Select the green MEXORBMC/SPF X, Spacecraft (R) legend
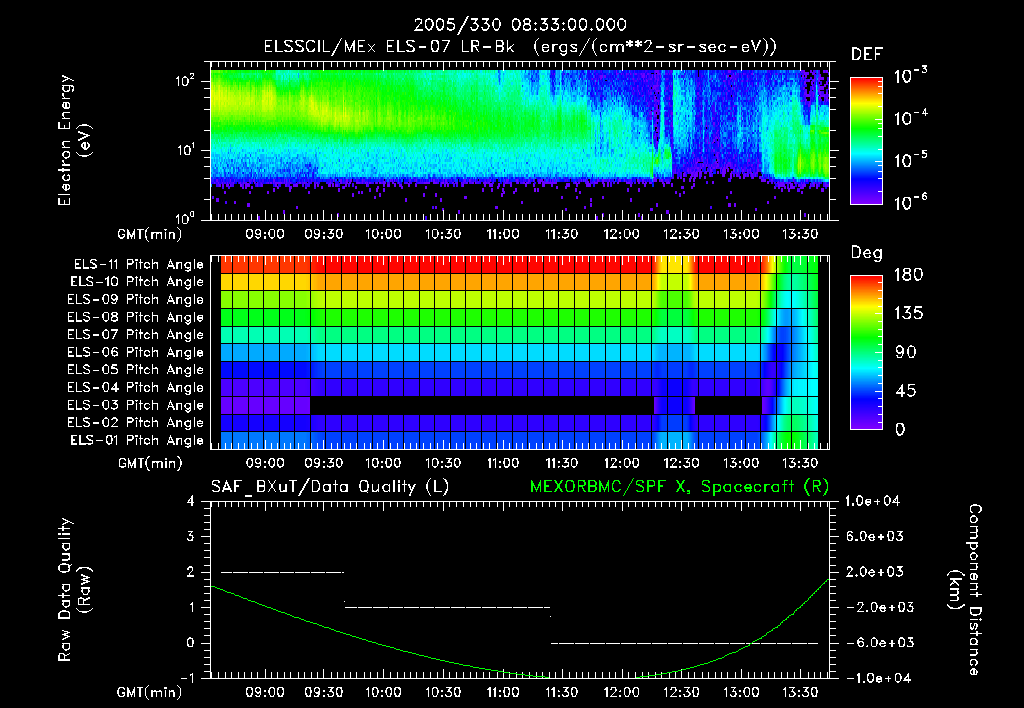This screenshot has height=708, width=1024. pos(679,487)
